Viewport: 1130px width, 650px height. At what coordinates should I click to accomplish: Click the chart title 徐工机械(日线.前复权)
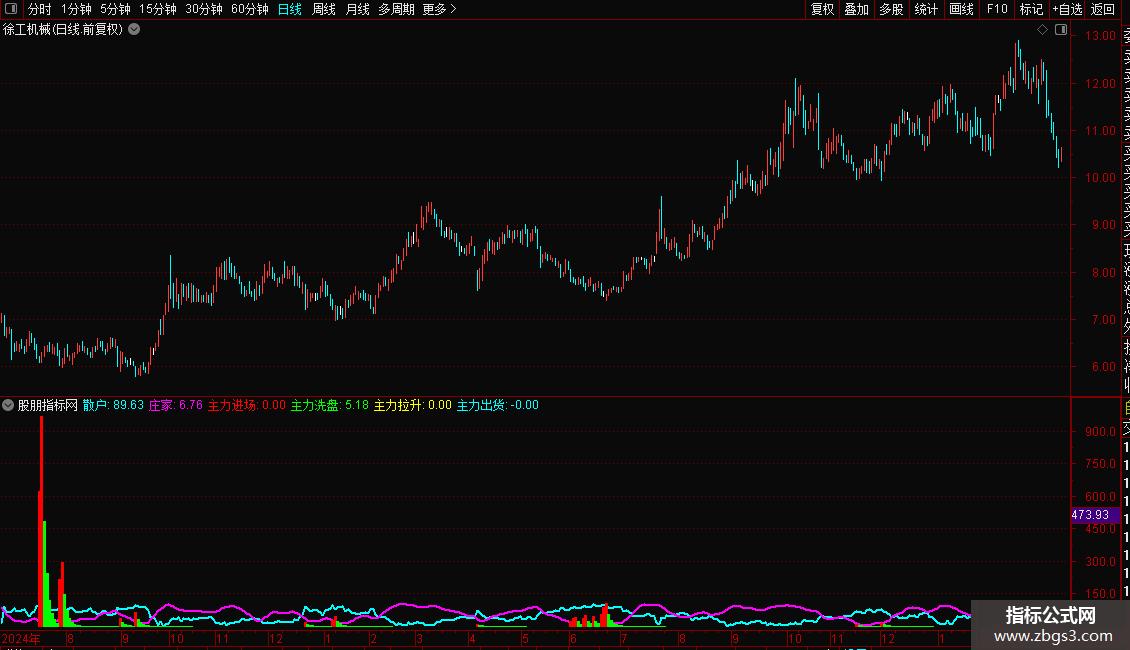tap(63, 30)
